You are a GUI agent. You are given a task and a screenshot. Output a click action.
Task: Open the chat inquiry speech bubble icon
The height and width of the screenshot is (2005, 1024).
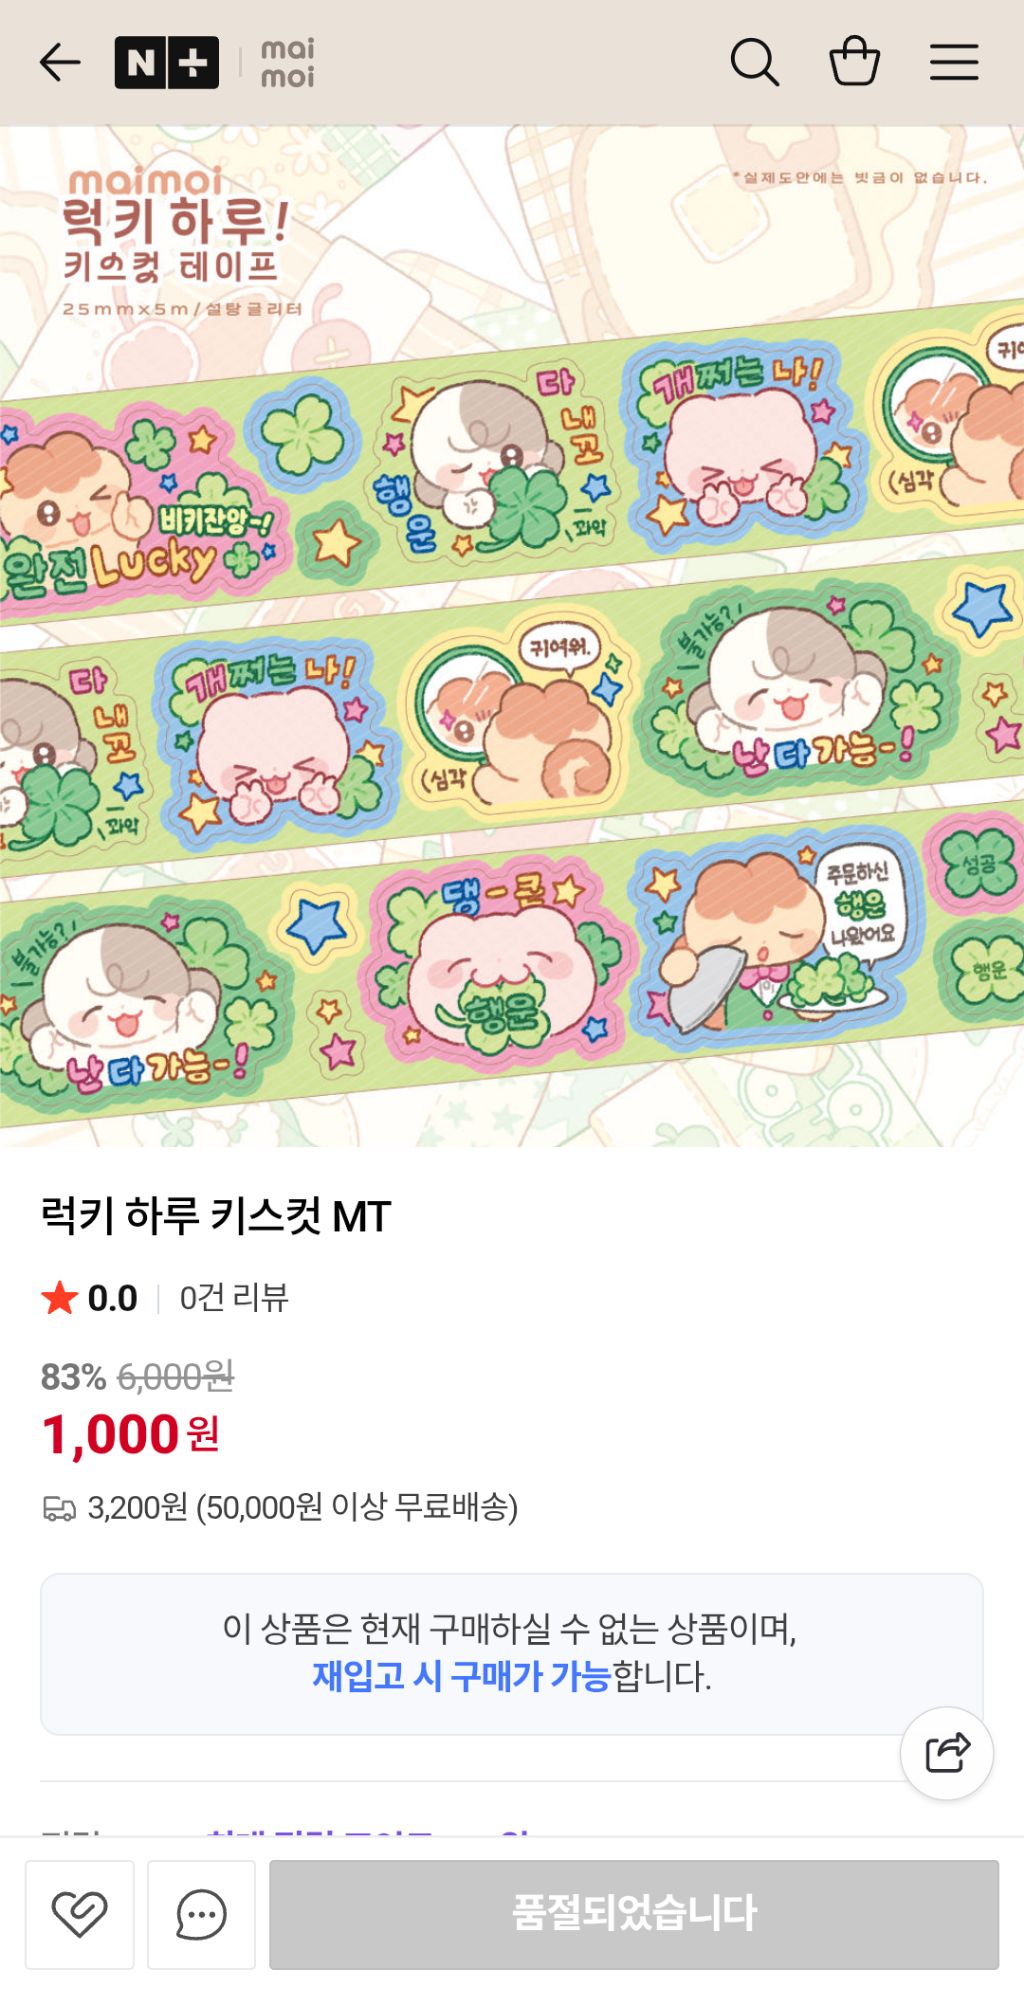201,1914
